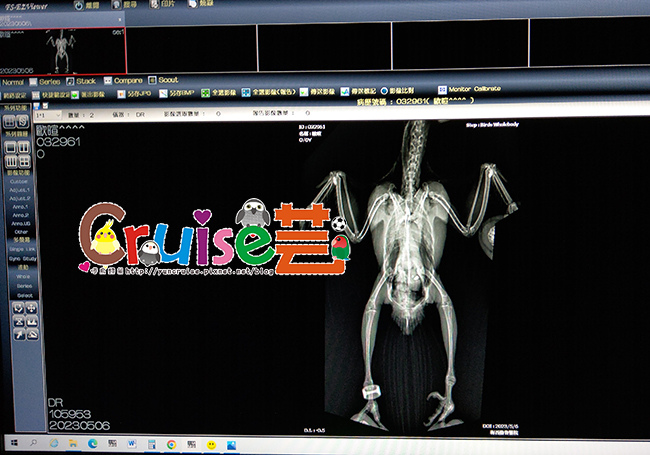Close the patient study tab

pyautogui.click(x=120, y=19)
